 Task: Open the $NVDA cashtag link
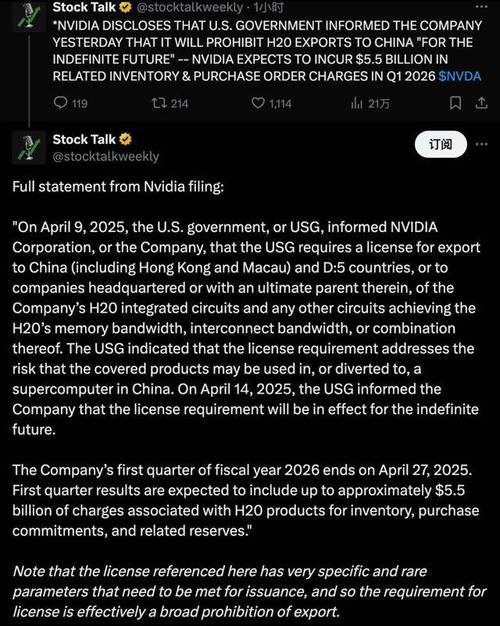pos(460,76)
